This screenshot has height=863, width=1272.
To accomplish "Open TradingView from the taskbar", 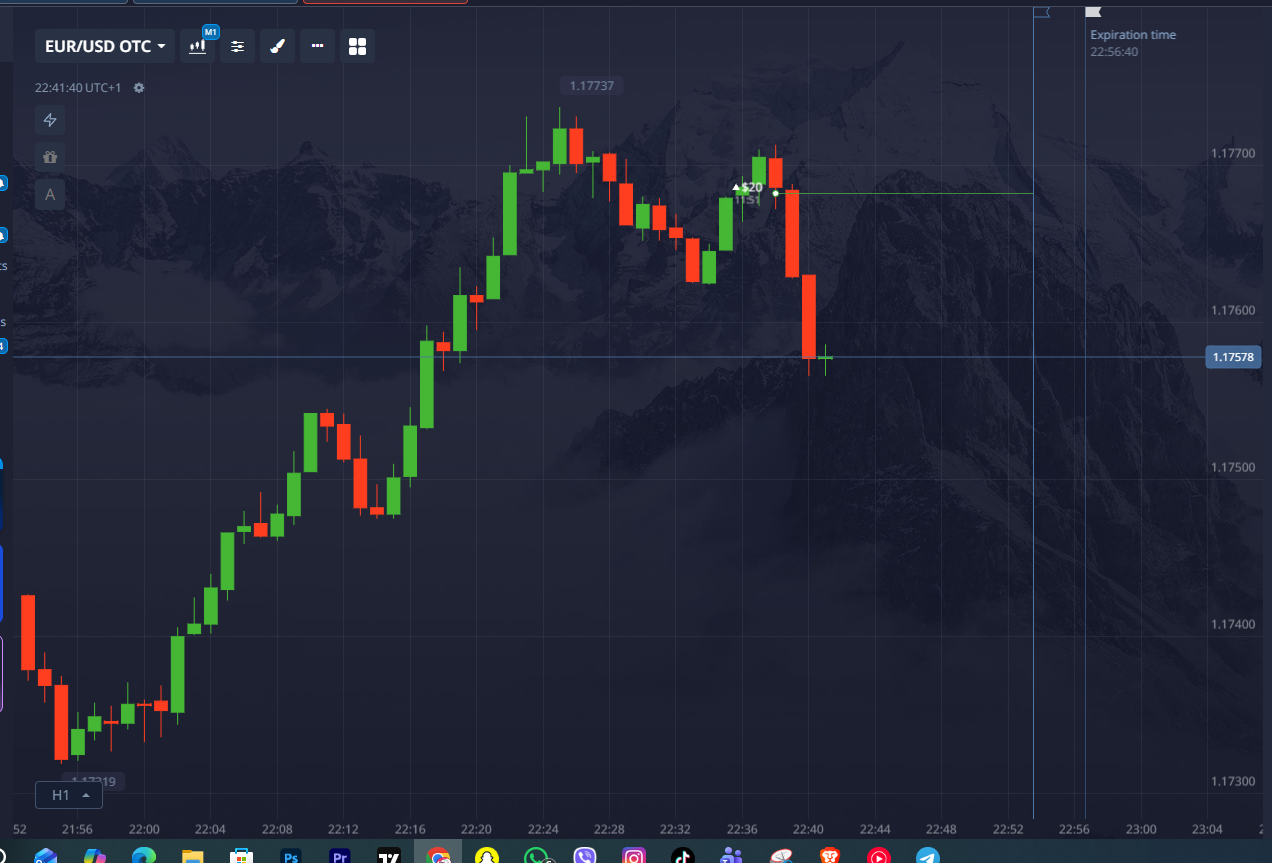I will (x=389, y=856).
